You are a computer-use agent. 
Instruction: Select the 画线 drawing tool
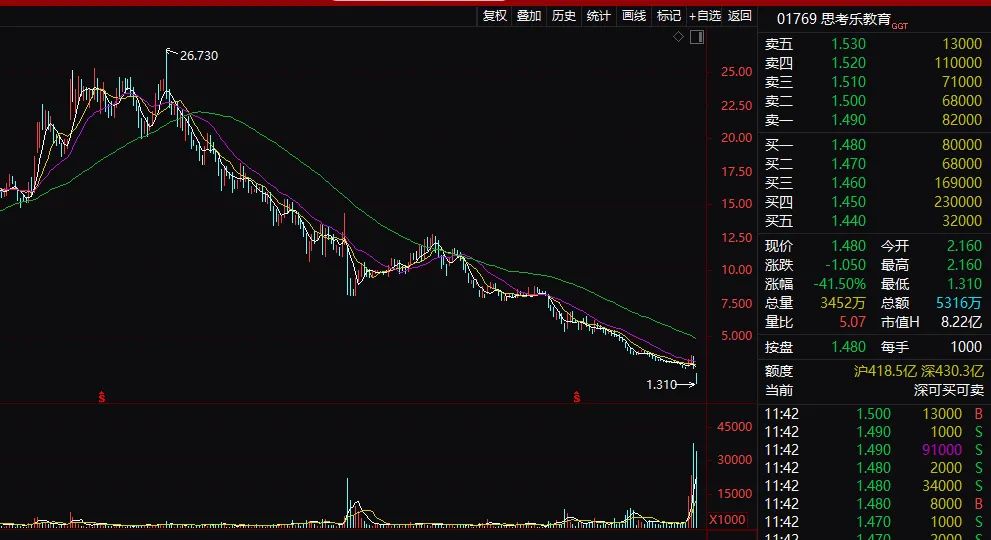coord(634,16)
